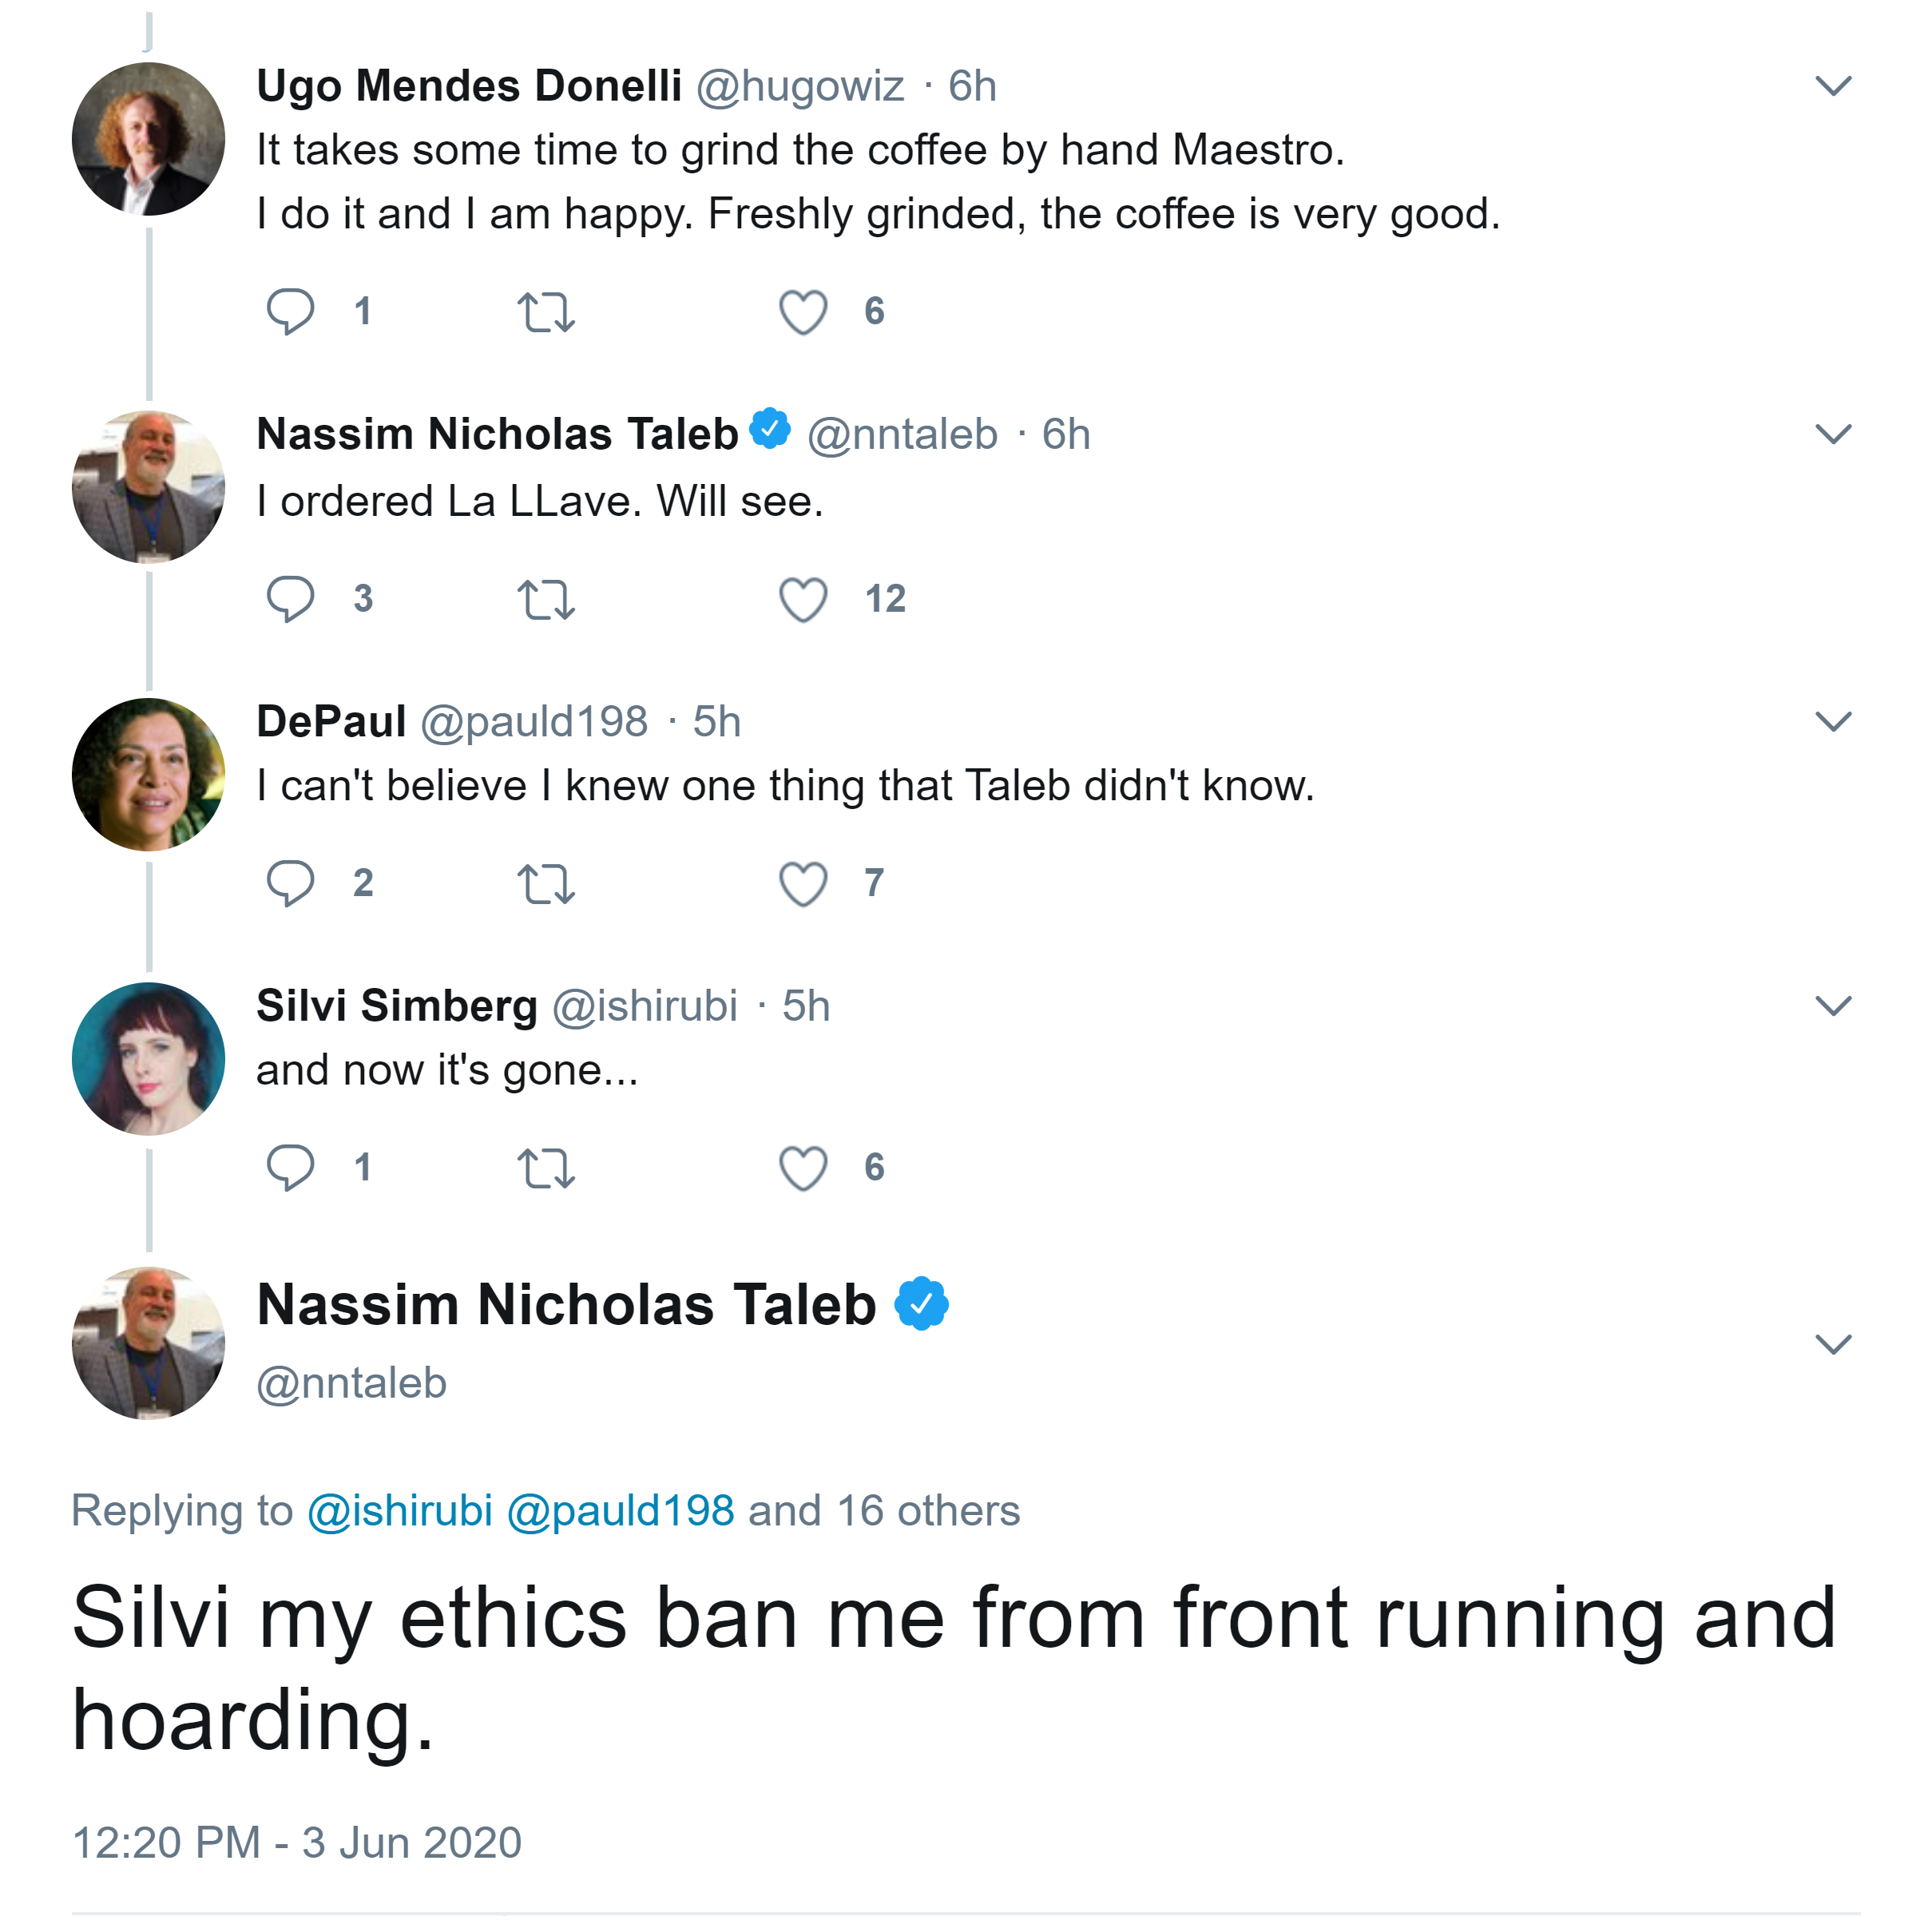Open the @pauld198 mention in reply line

tap(620, 1510)
